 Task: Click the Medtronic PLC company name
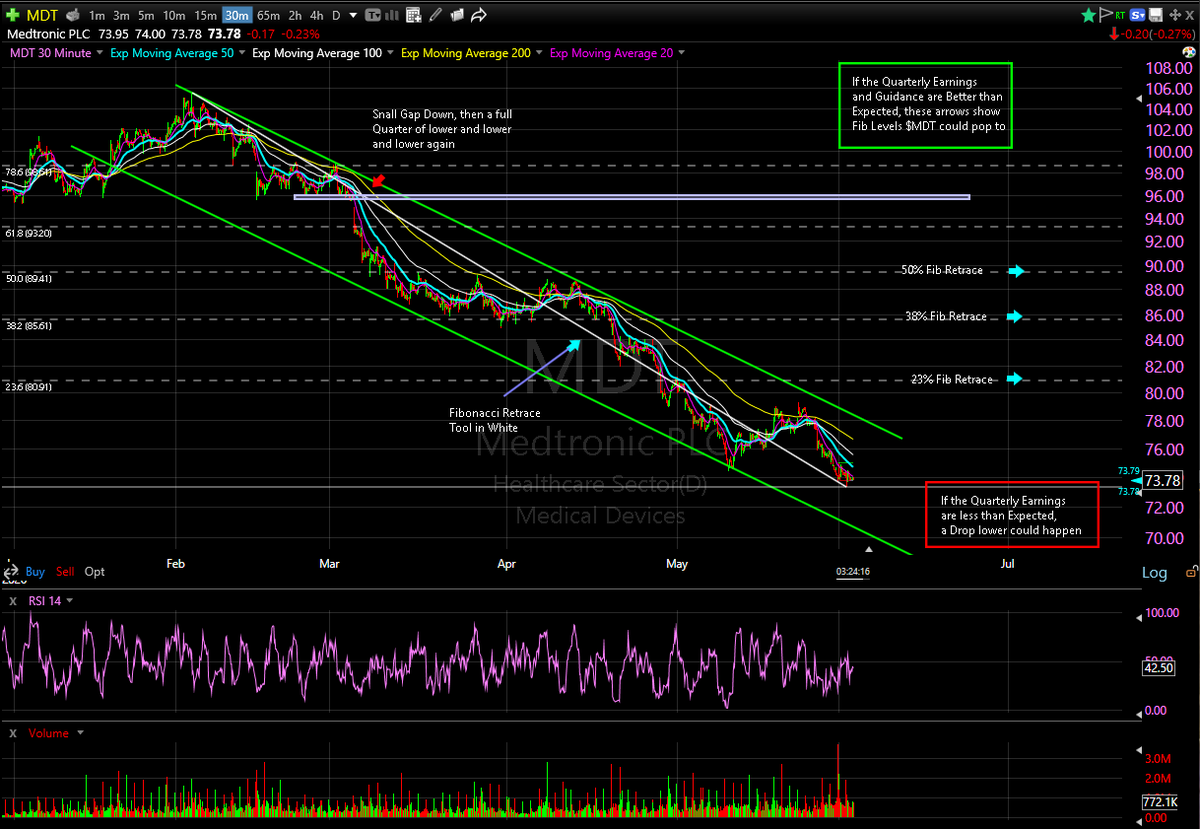point(48,34)
